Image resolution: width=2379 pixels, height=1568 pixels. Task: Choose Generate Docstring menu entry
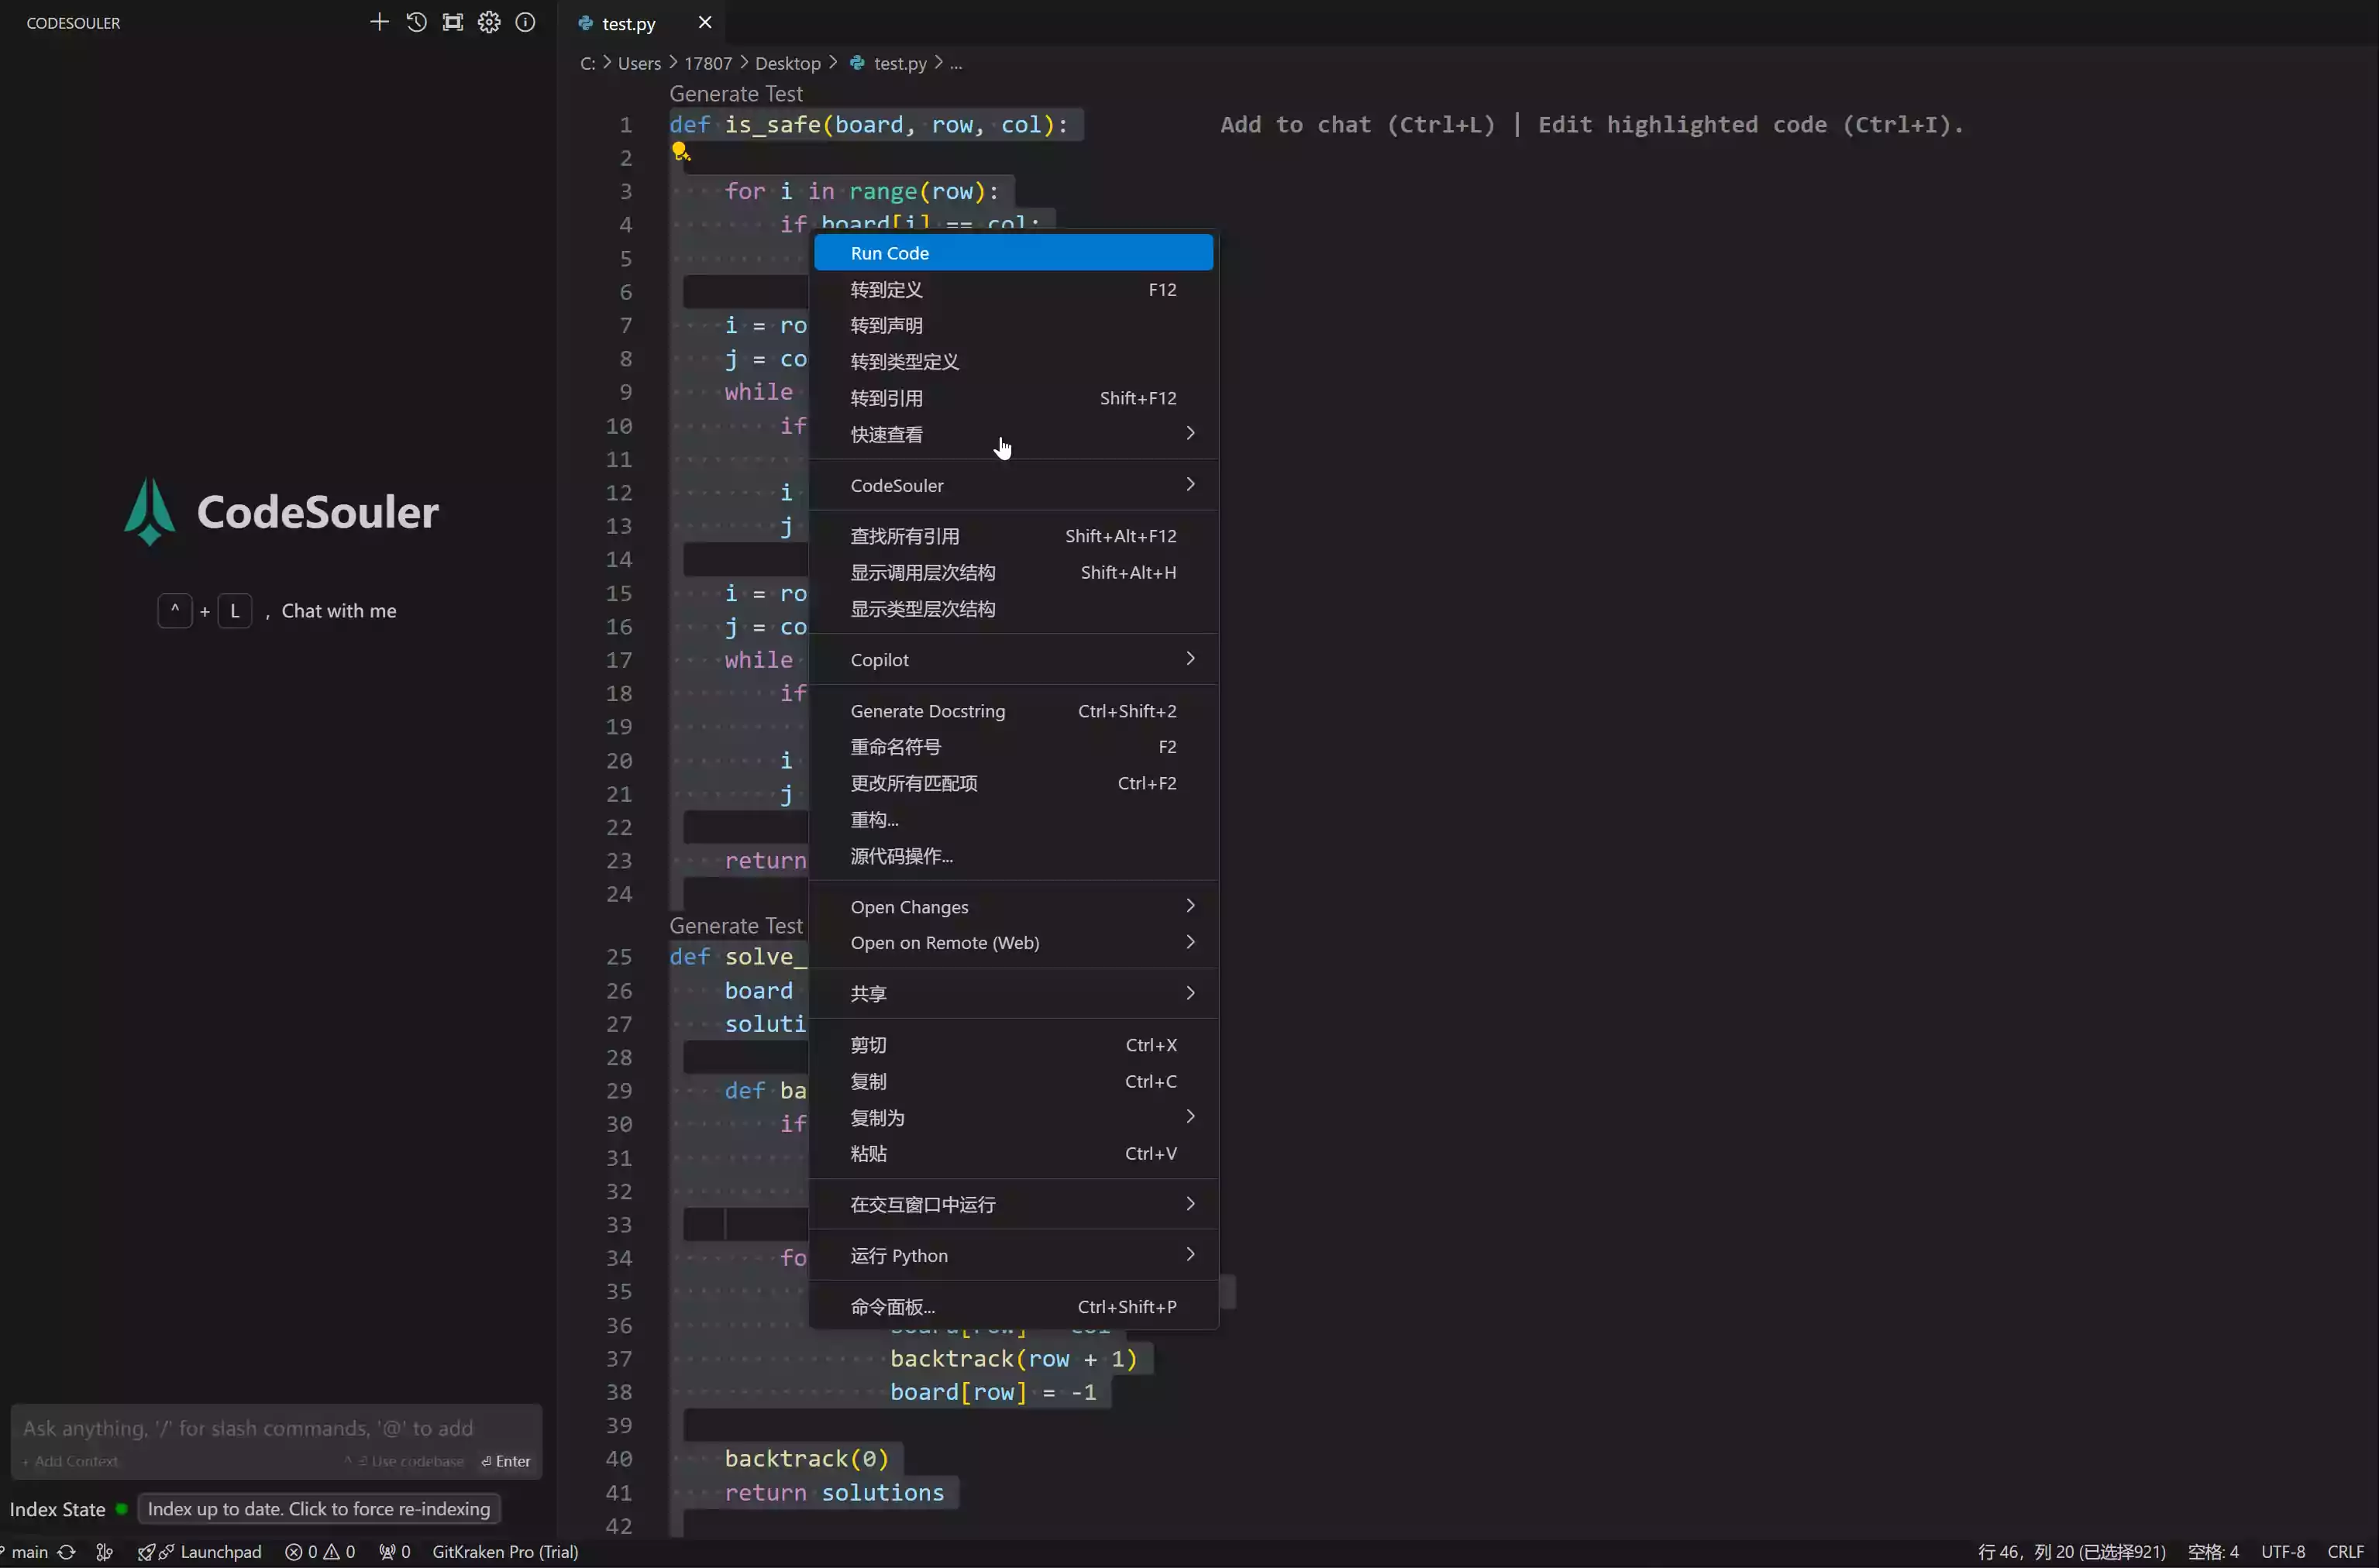(x=1013, y=711)
